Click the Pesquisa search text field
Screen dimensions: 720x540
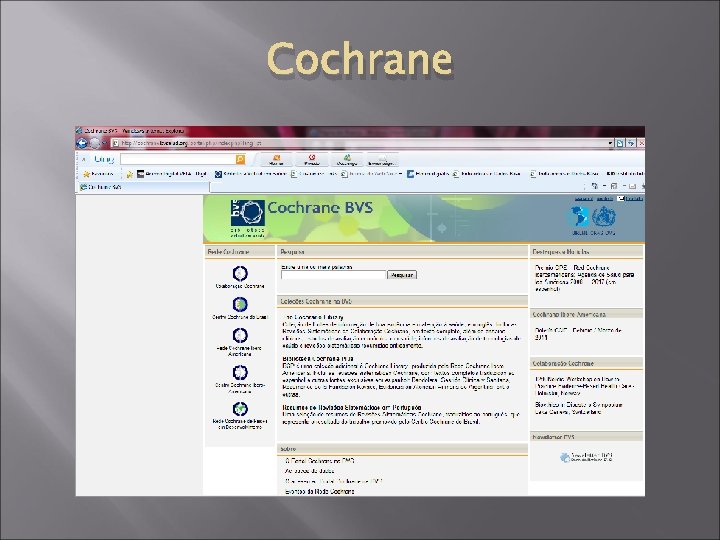[x=333, y=275]
